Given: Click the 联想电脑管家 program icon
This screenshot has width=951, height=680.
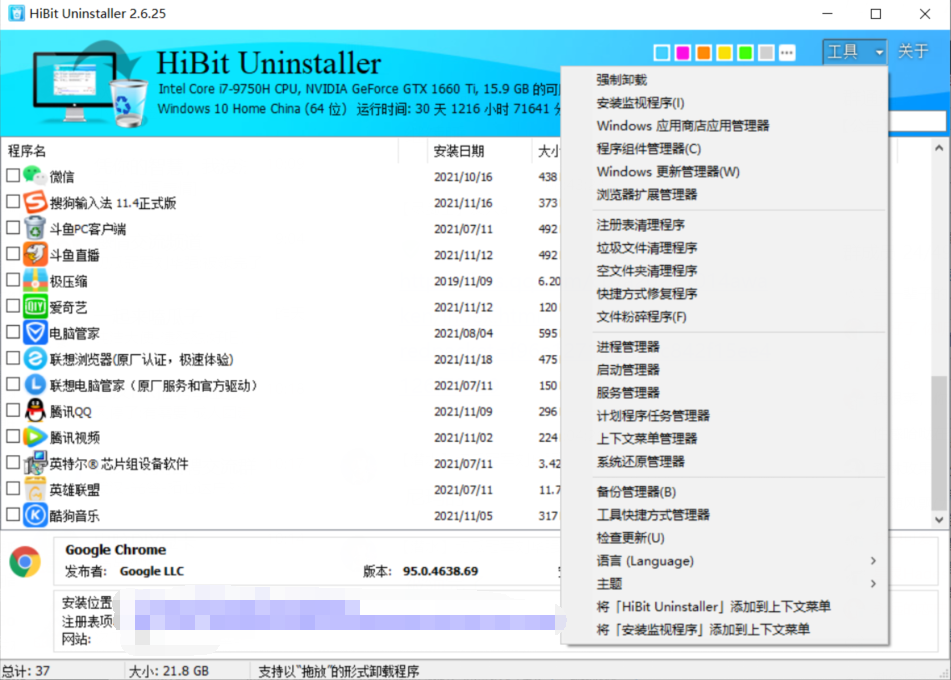Looking at the screenshot, I should tap(35, 385).
